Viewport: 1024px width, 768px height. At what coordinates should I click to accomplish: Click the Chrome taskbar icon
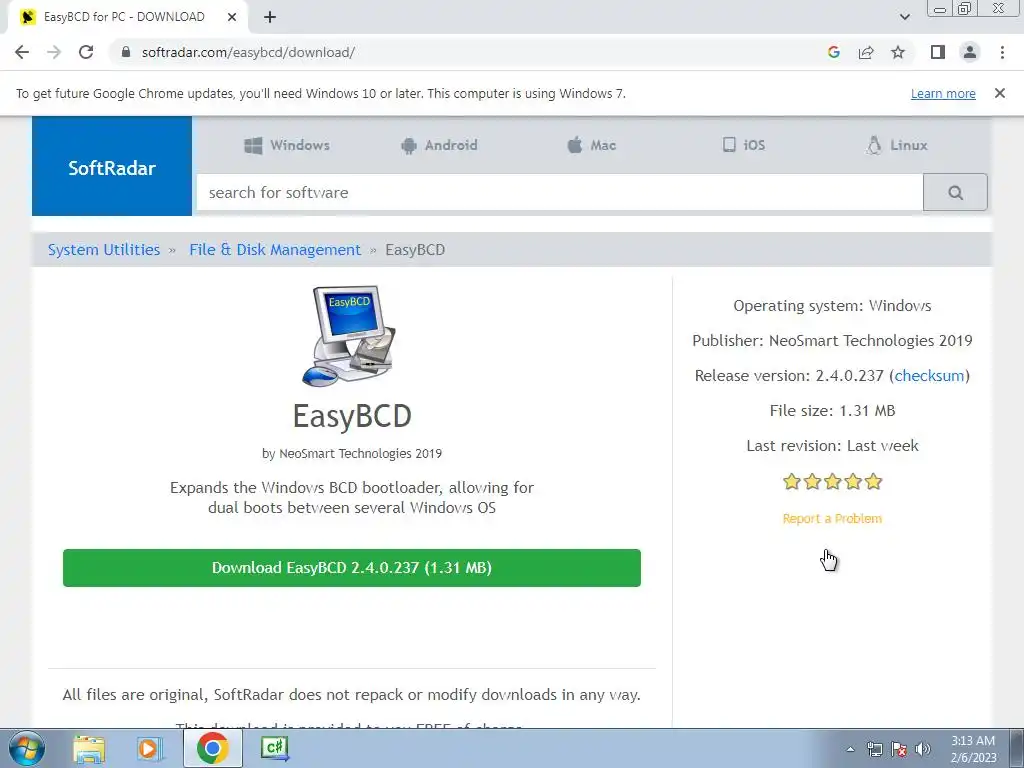click(x=212, y=748)
